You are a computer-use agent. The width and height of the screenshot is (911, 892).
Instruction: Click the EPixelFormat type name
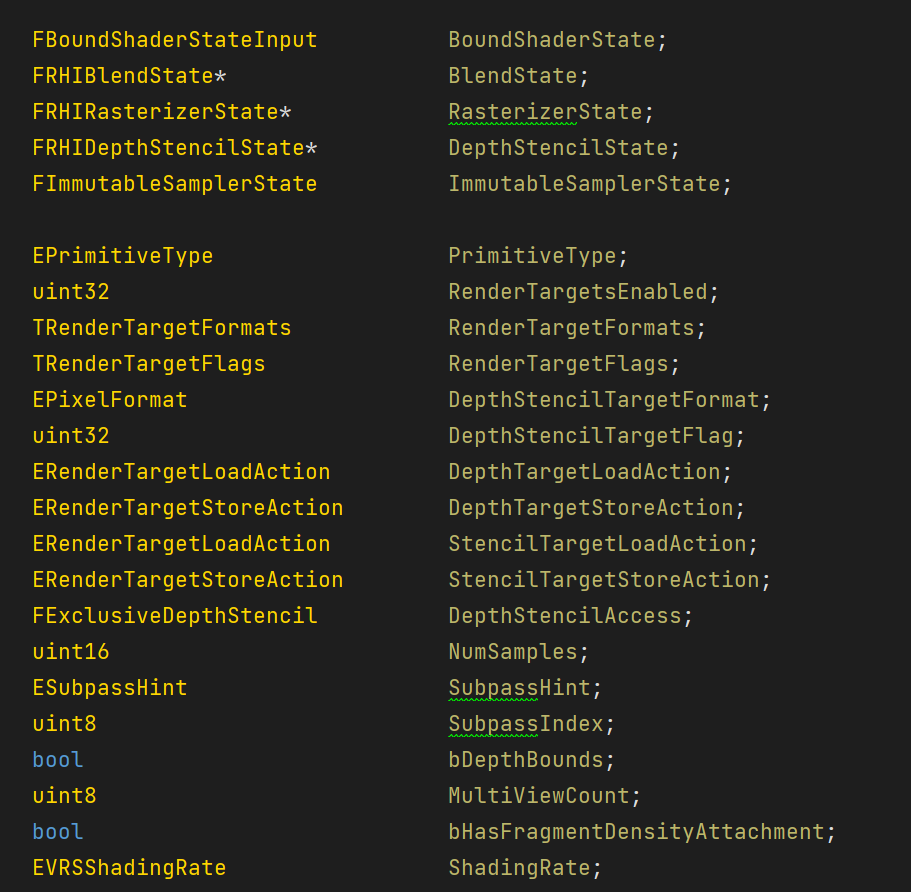109,400
